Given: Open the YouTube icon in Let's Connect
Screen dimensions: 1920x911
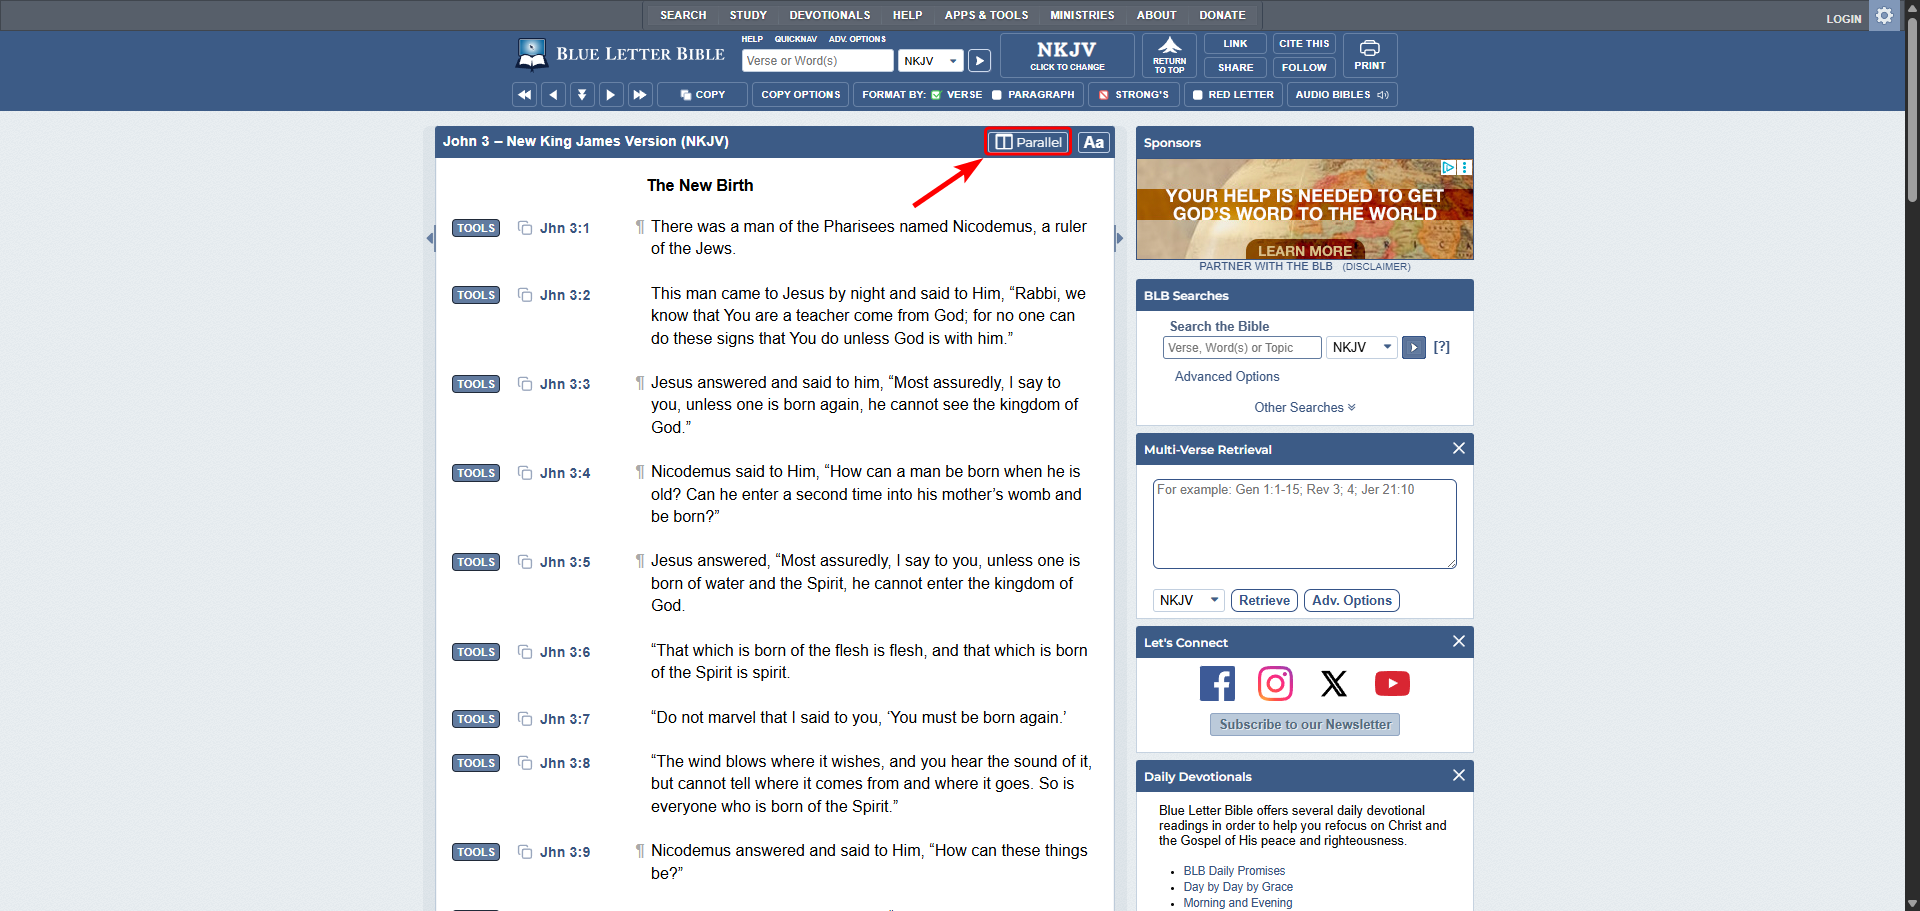Looking at the screenshot, I should click(1392, 684).
